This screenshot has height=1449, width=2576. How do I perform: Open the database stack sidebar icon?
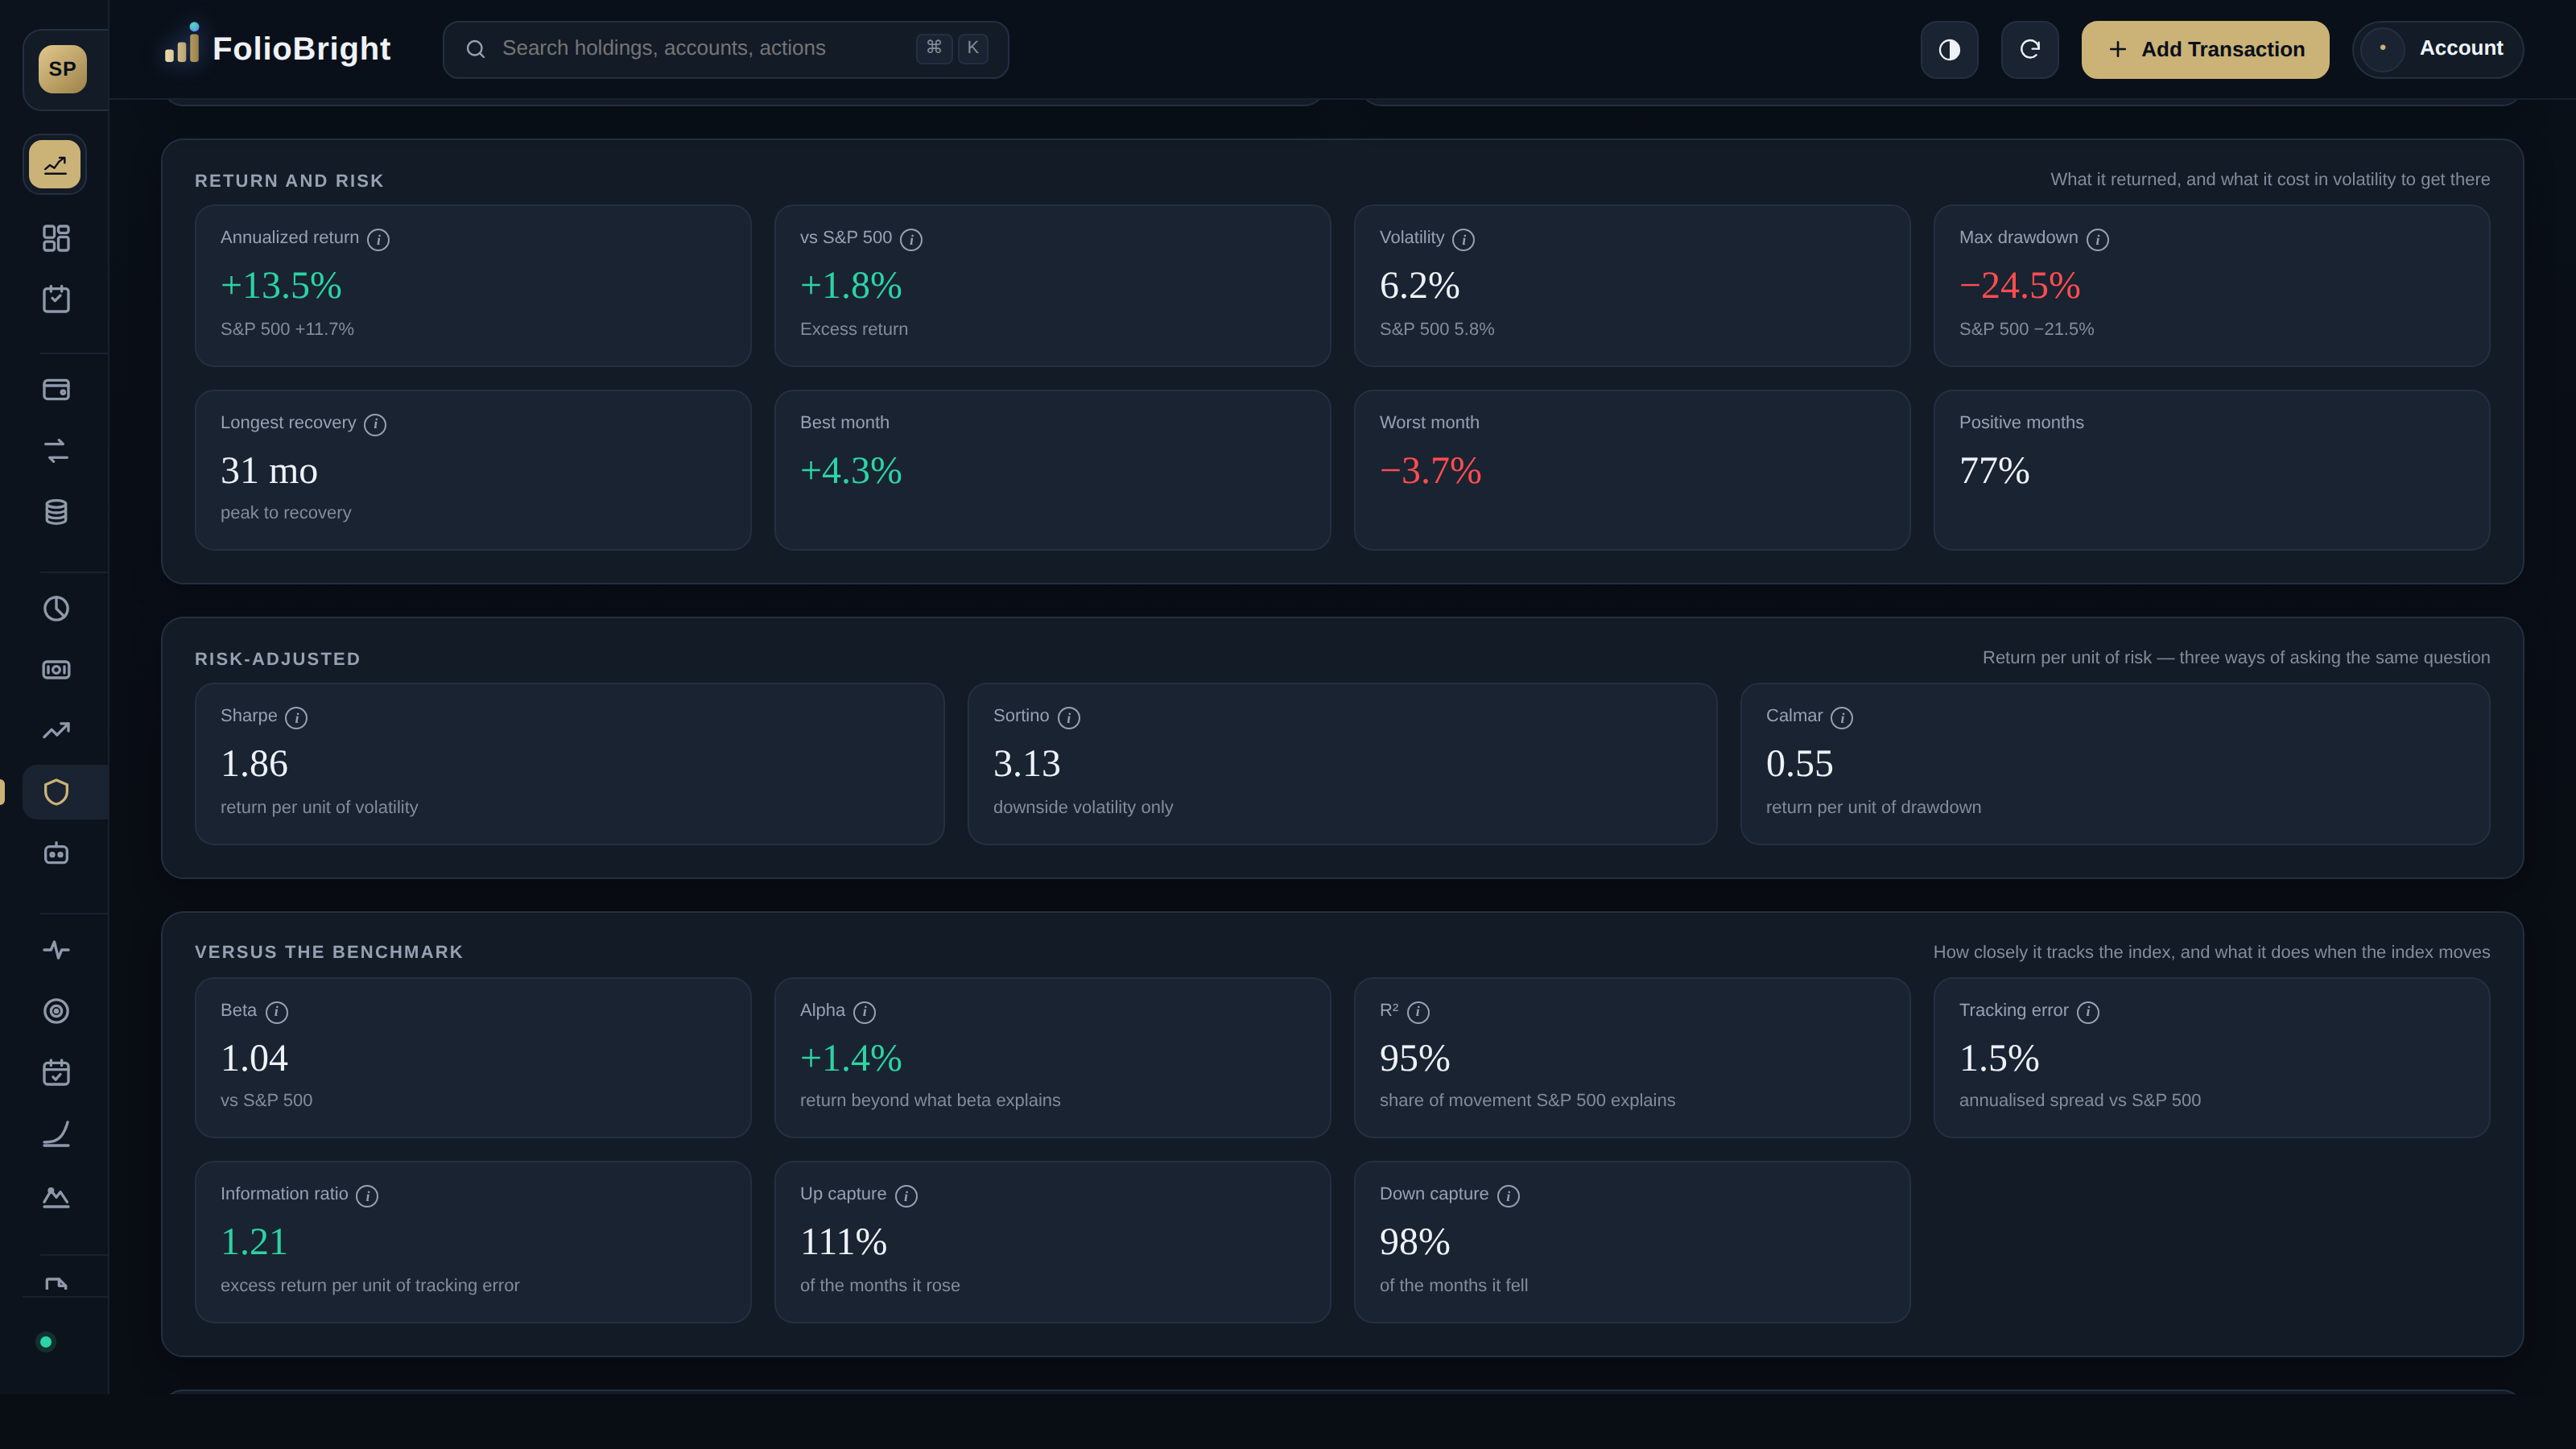pyautogui.click(x=56, y=512)
